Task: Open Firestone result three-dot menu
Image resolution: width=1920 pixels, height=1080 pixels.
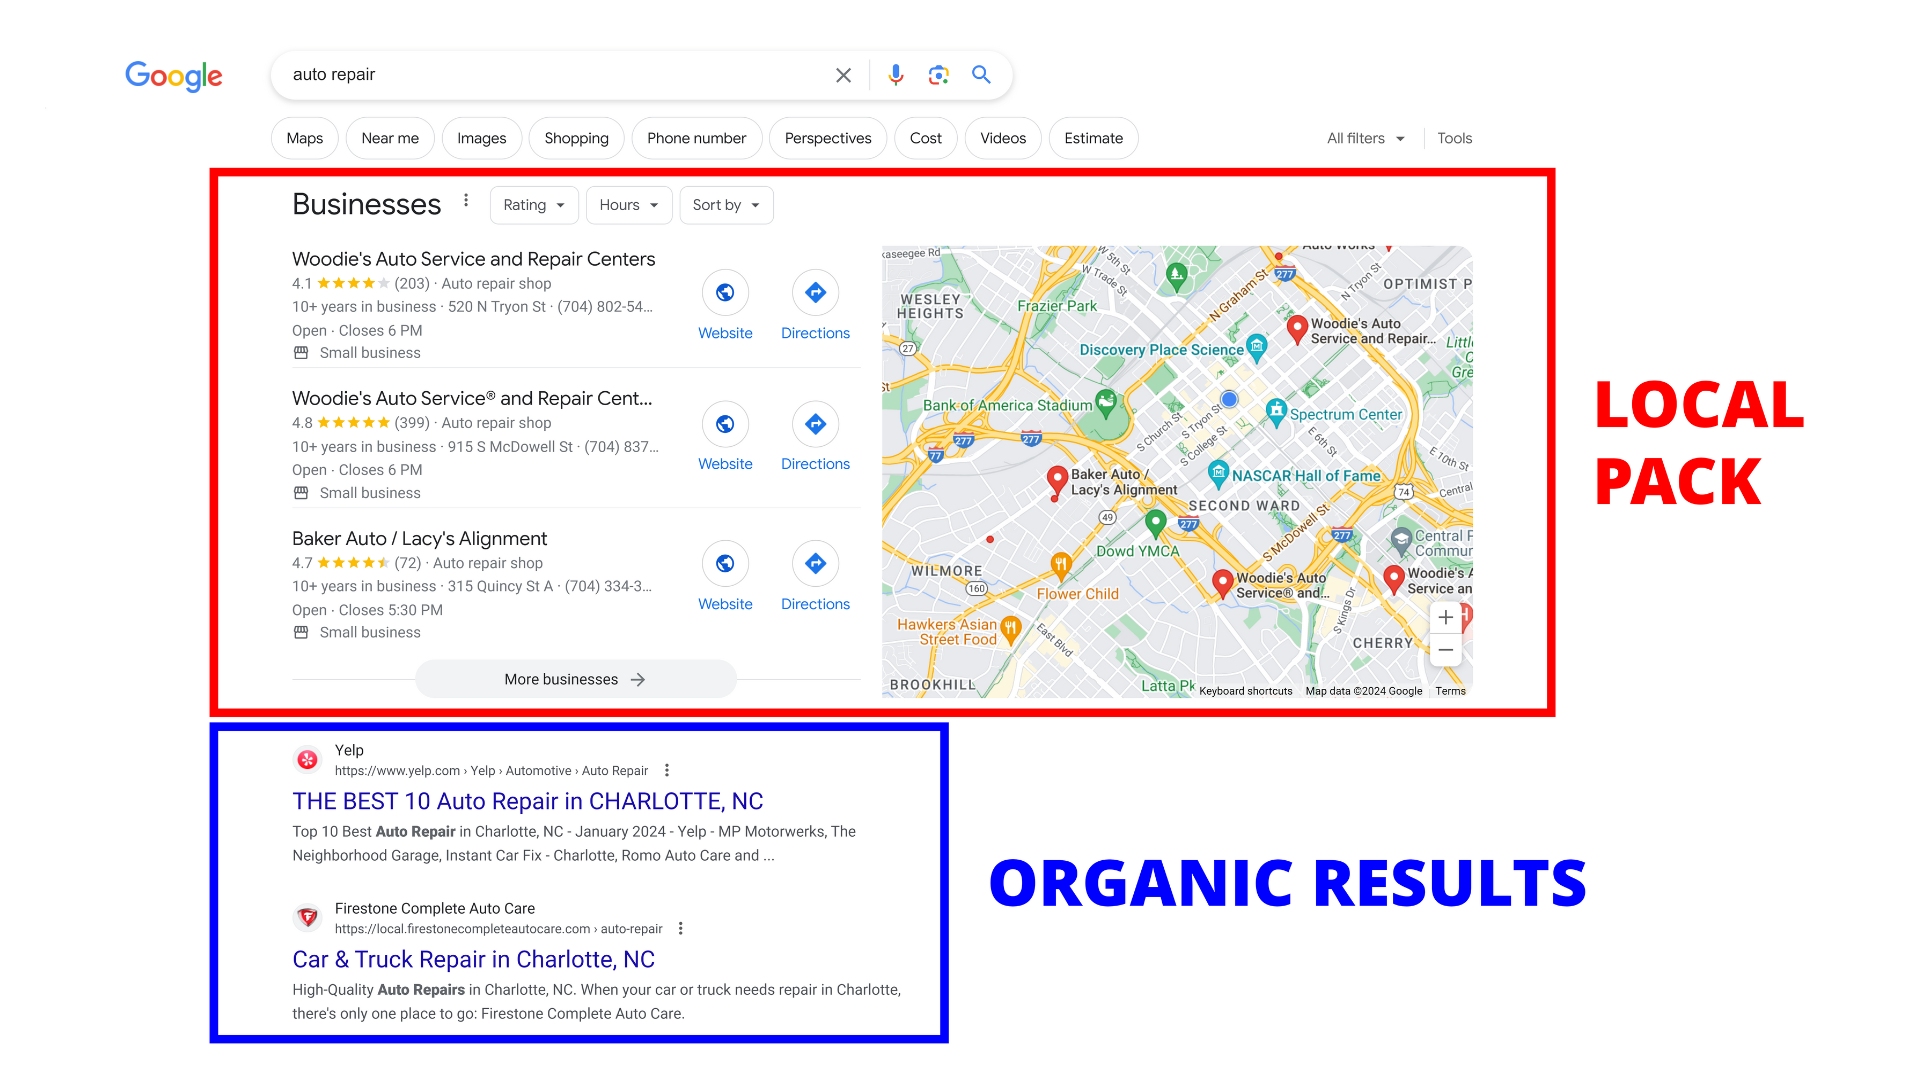Action: pyautogui.click(x=681, y=929)
